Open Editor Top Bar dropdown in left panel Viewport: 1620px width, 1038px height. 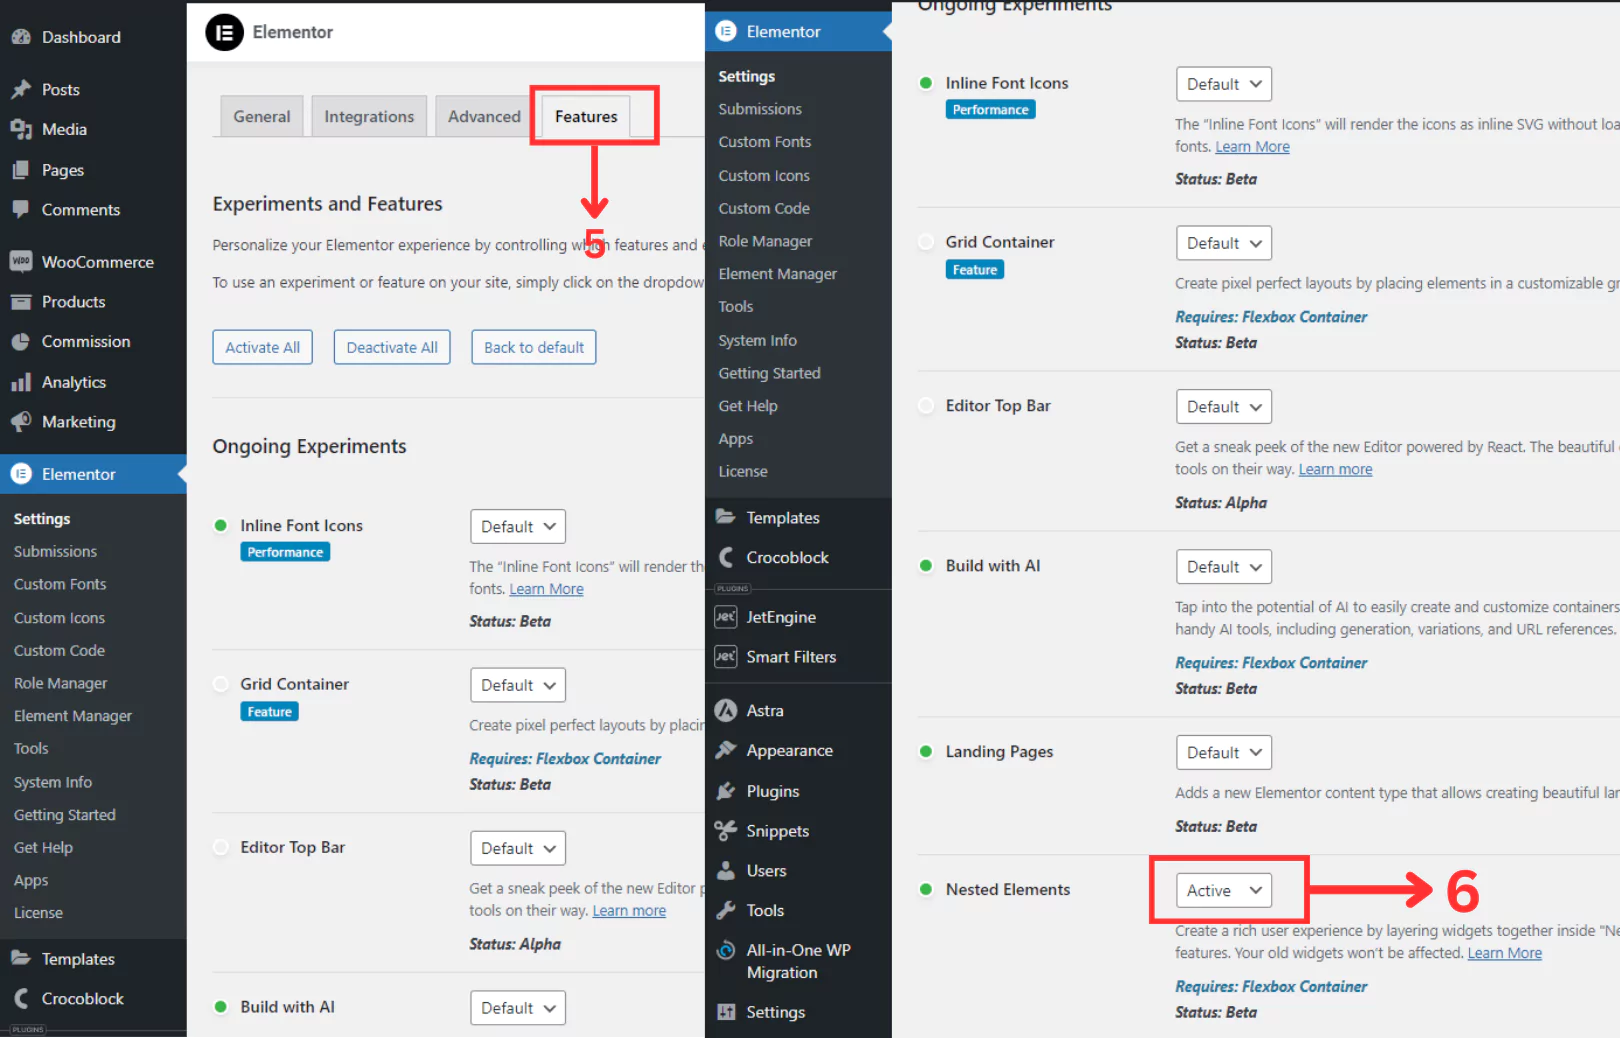(x=518, y=848)
